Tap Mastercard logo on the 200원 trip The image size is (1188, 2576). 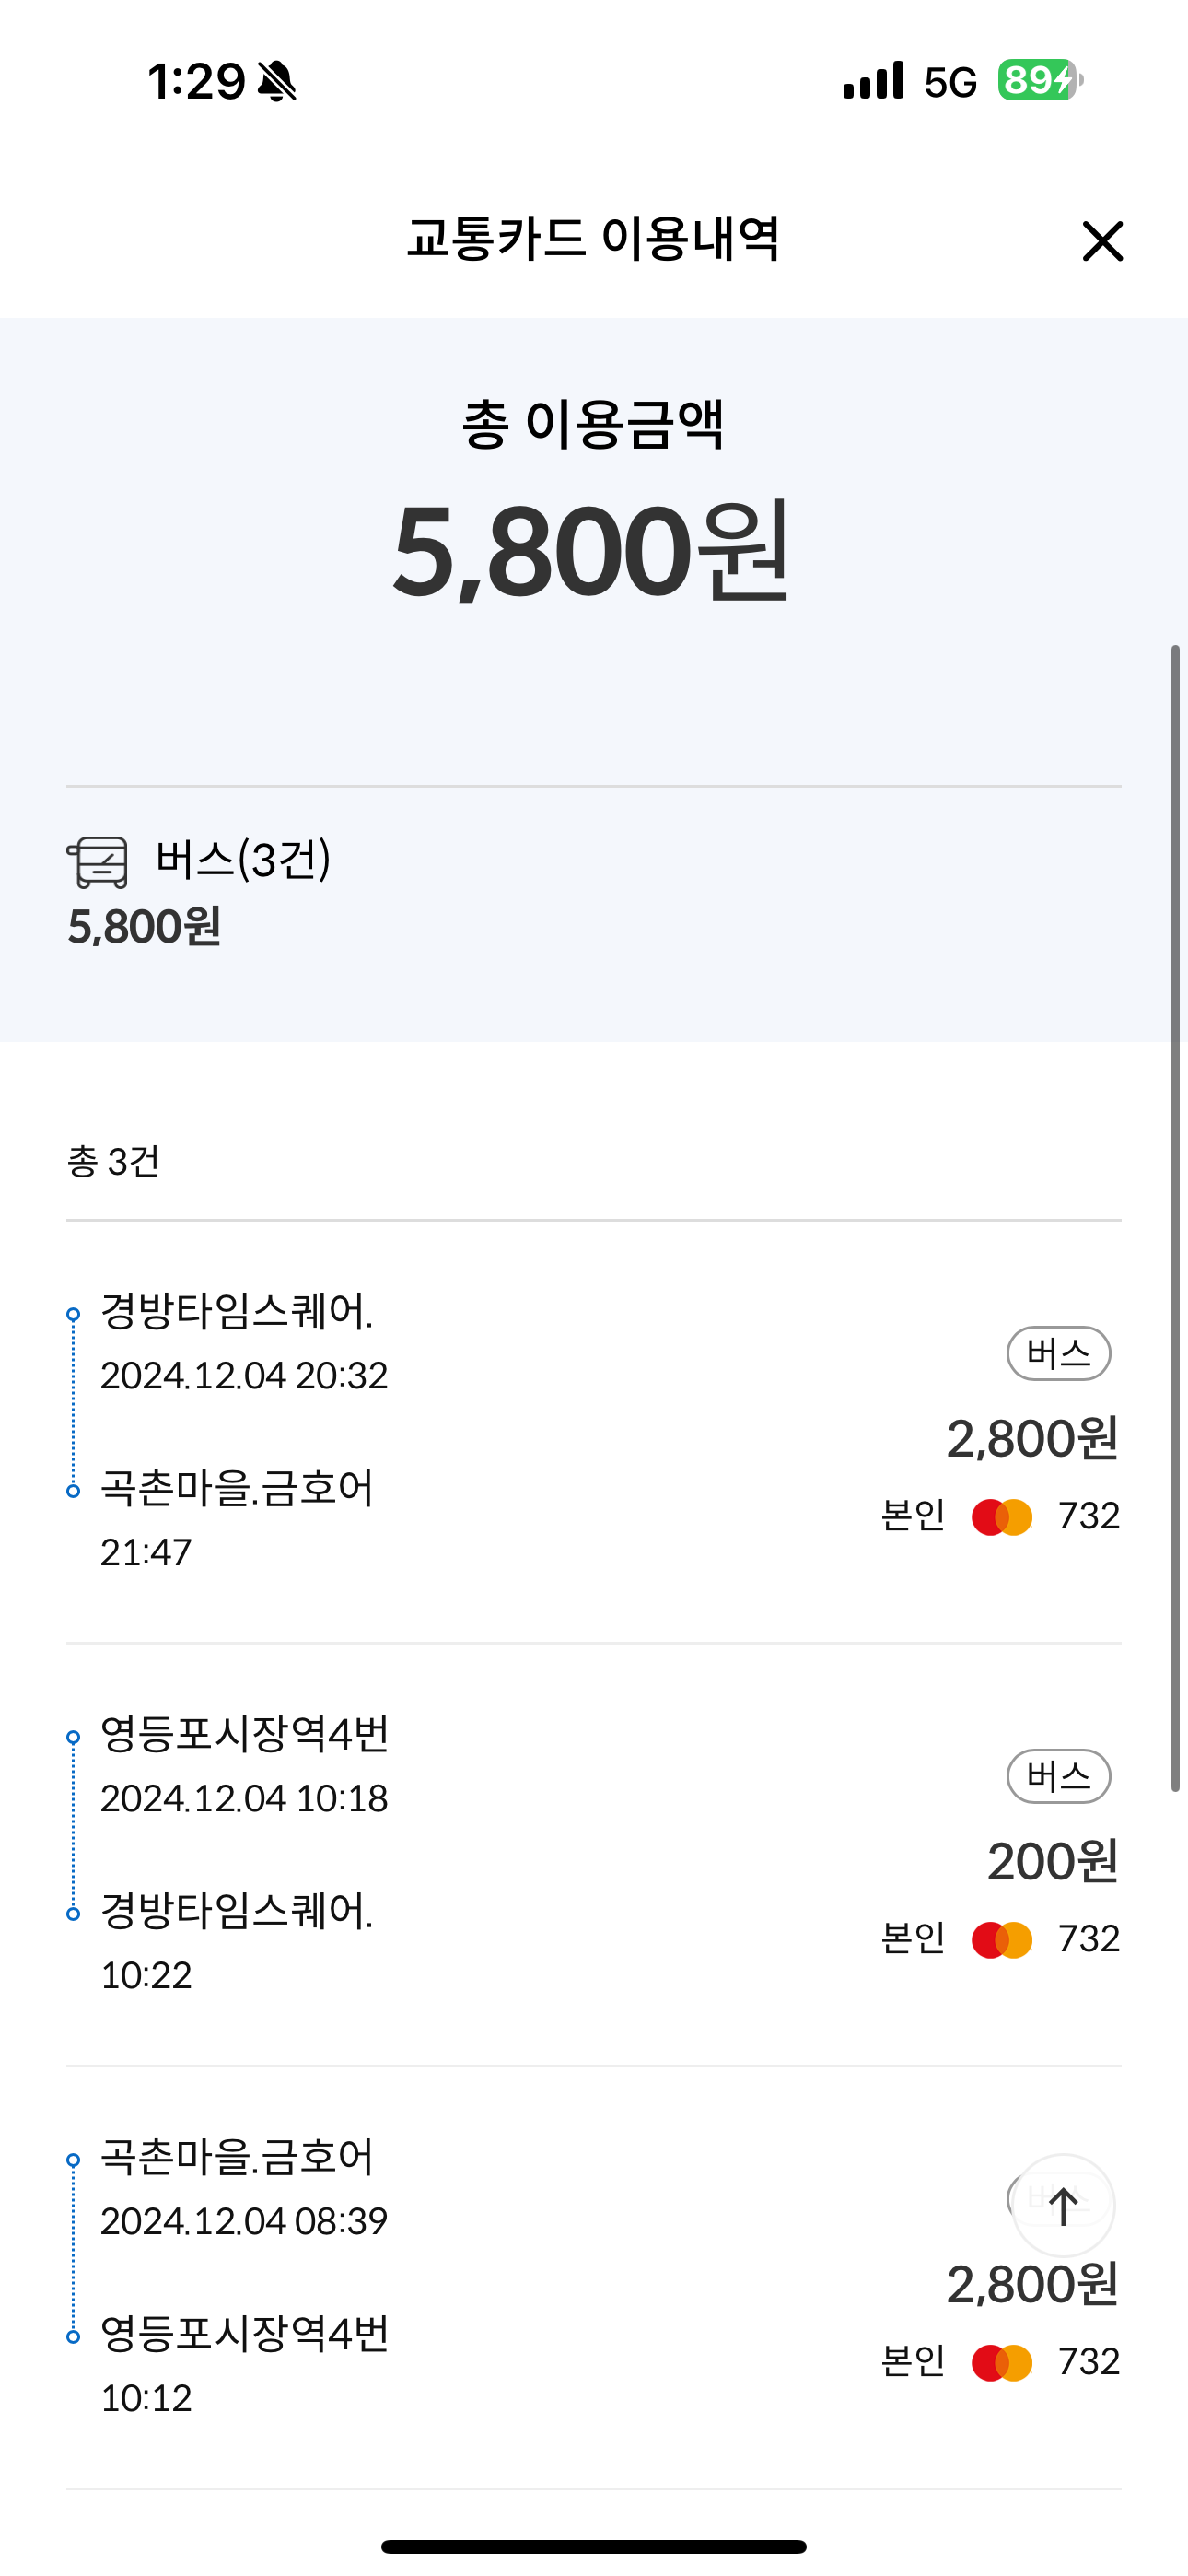[1001, 1940]
